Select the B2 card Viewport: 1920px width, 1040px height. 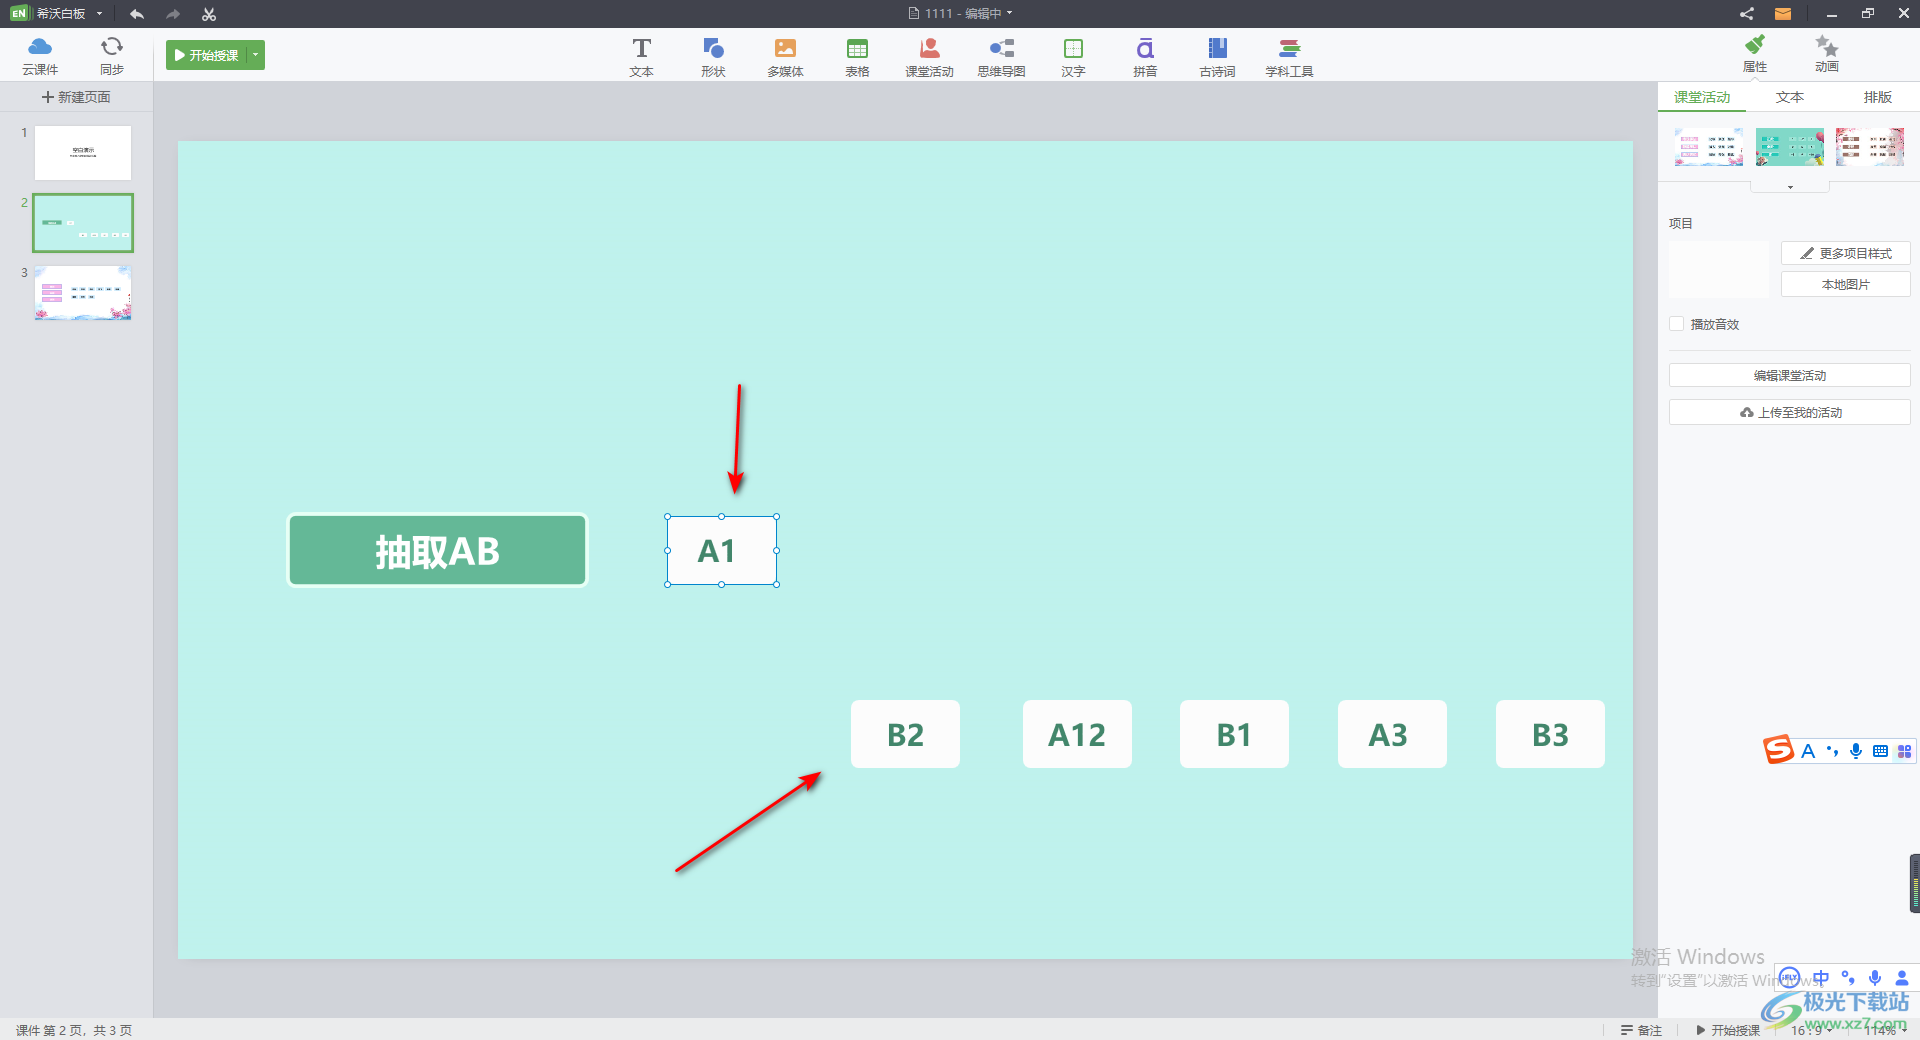click(x=905, y=734)
